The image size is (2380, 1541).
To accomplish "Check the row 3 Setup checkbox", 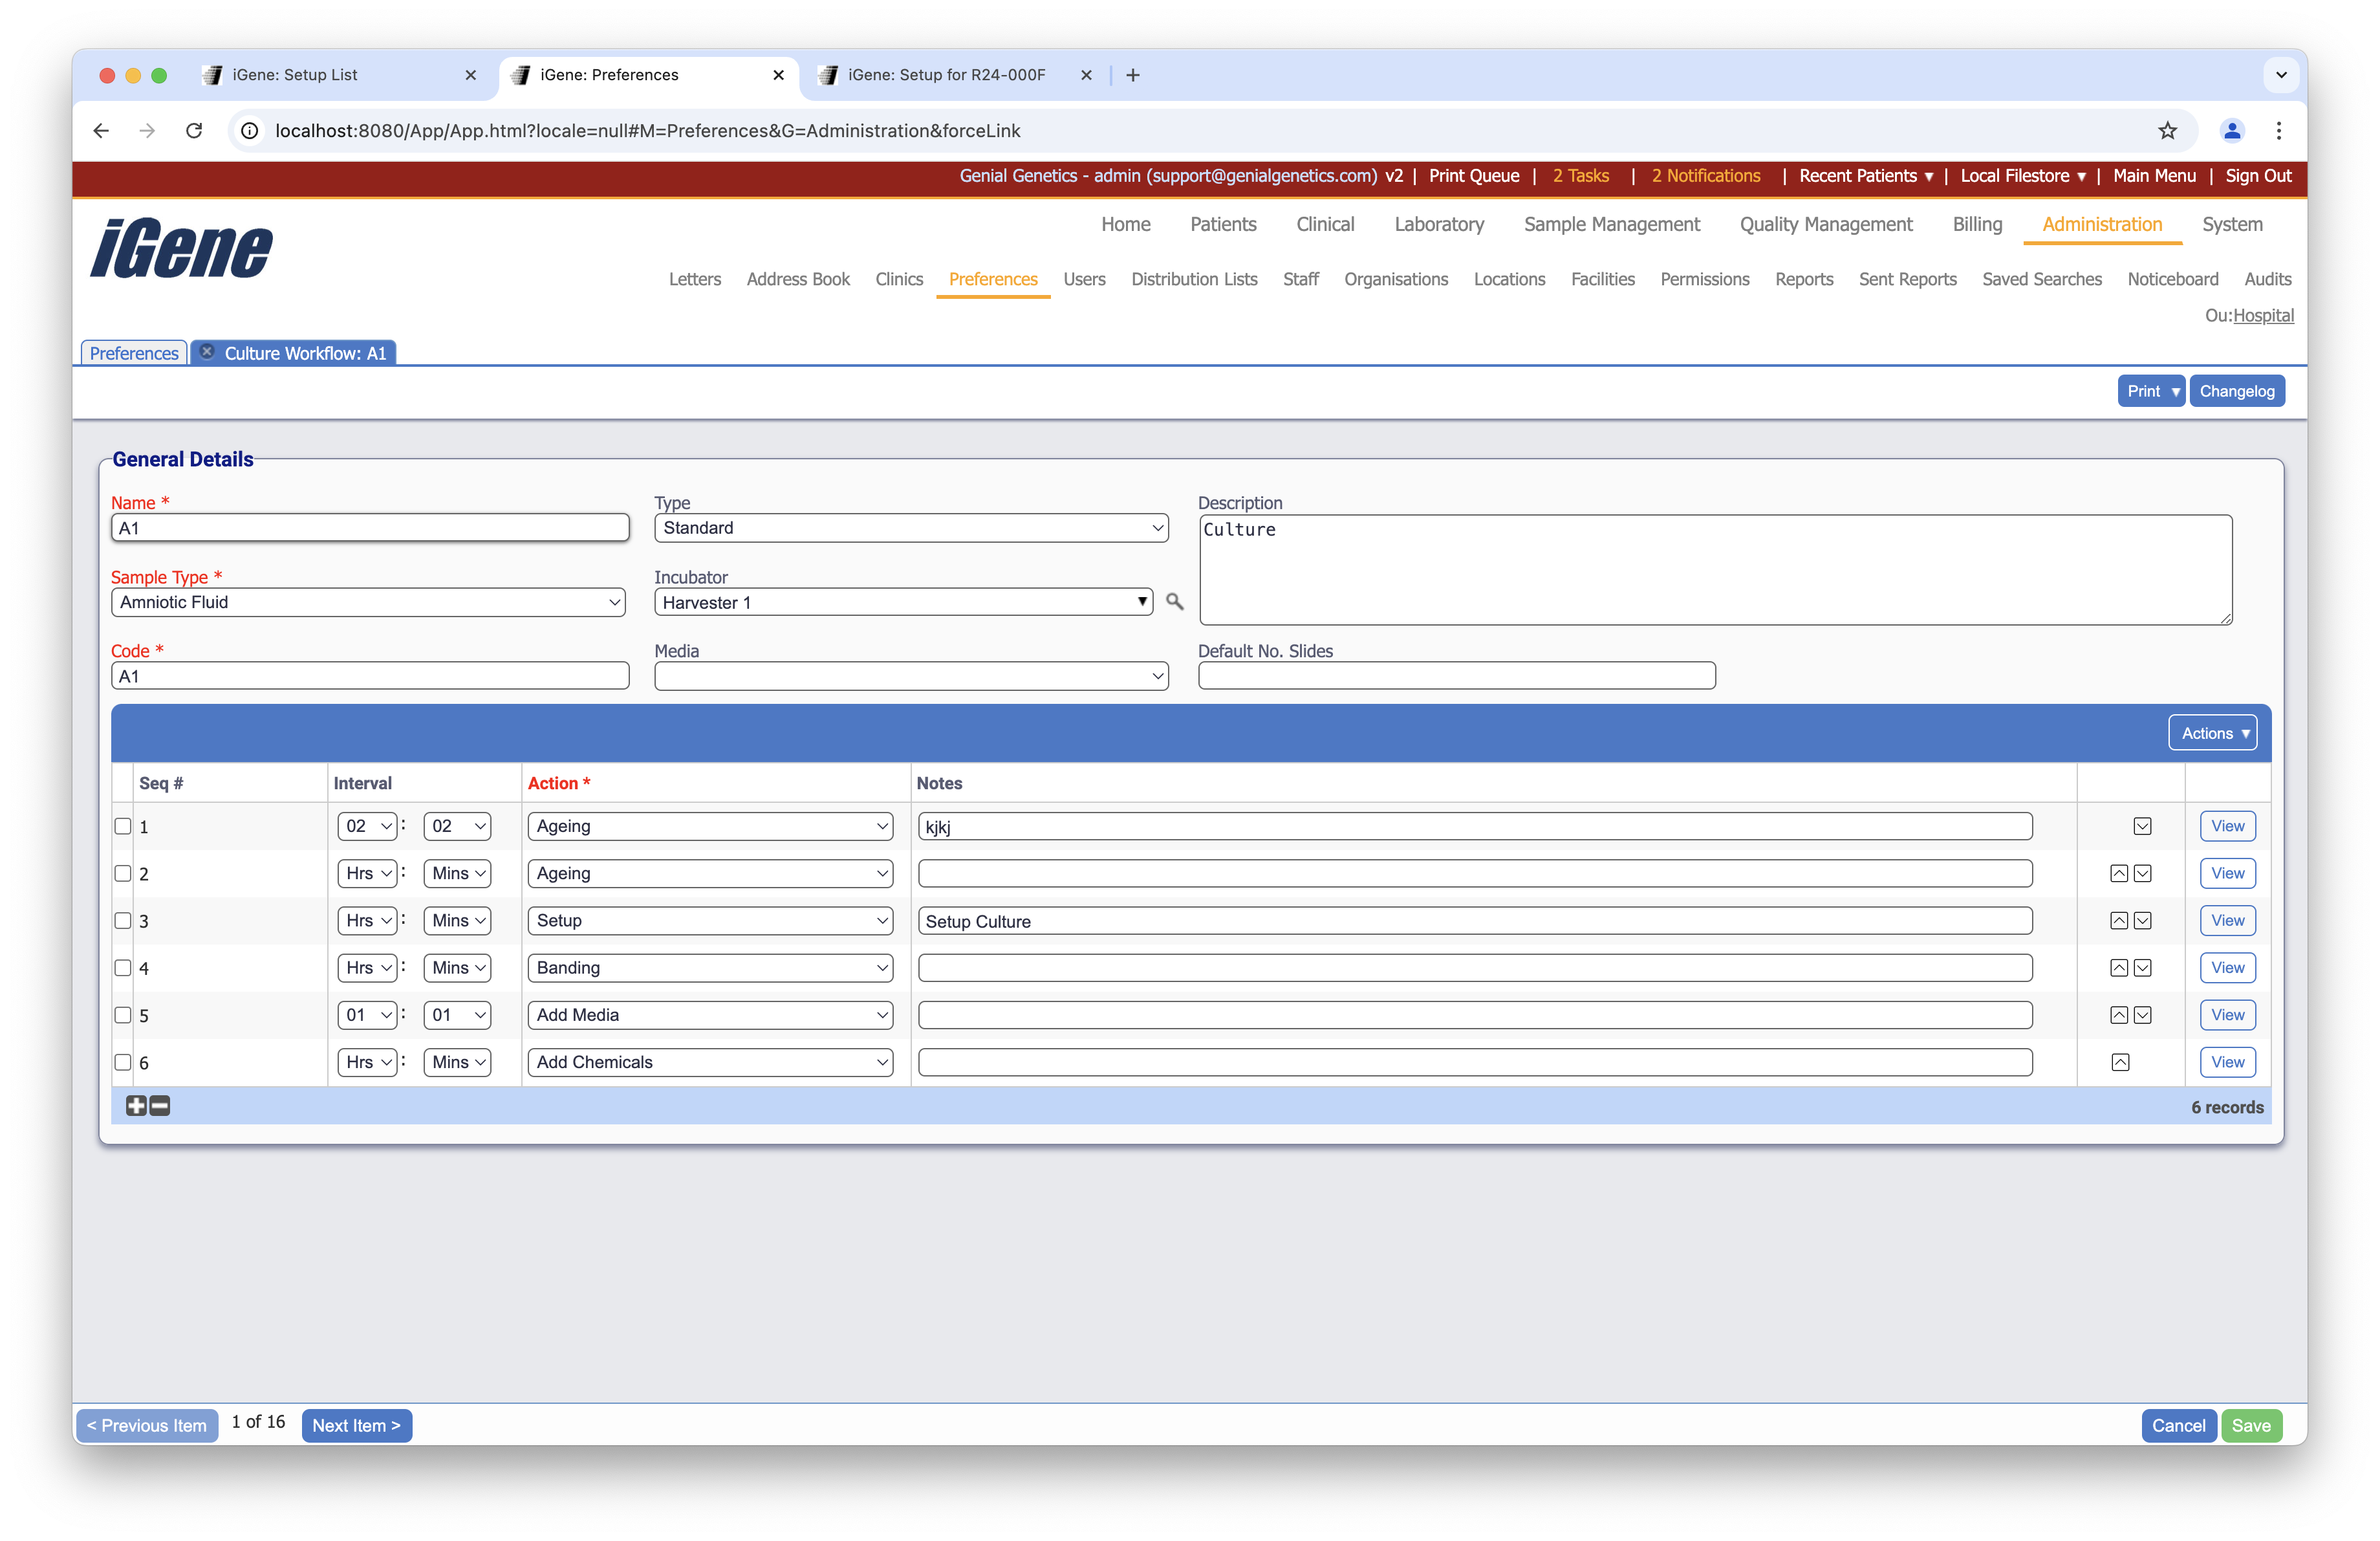I will [x=123, y=921].
